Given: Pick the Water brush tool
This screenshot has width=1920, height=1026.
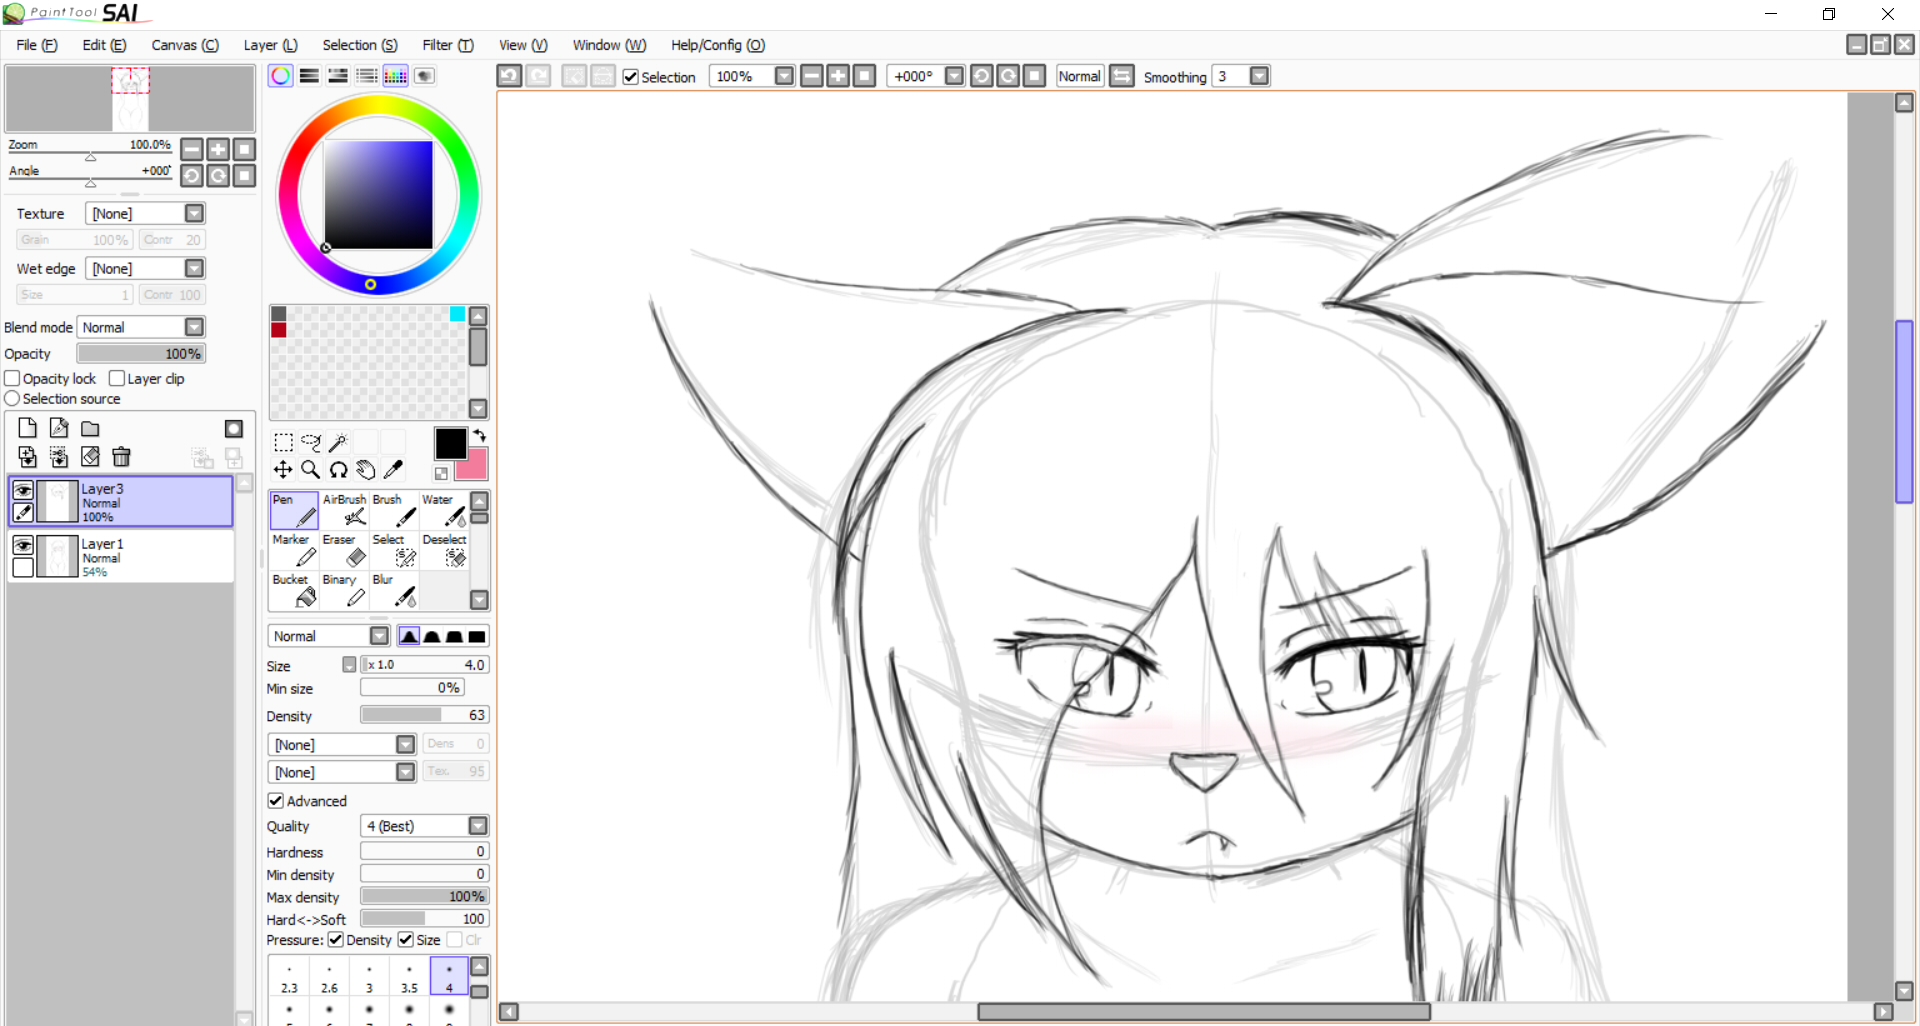Looking at the screenshot, I should [x=444, y=510].
